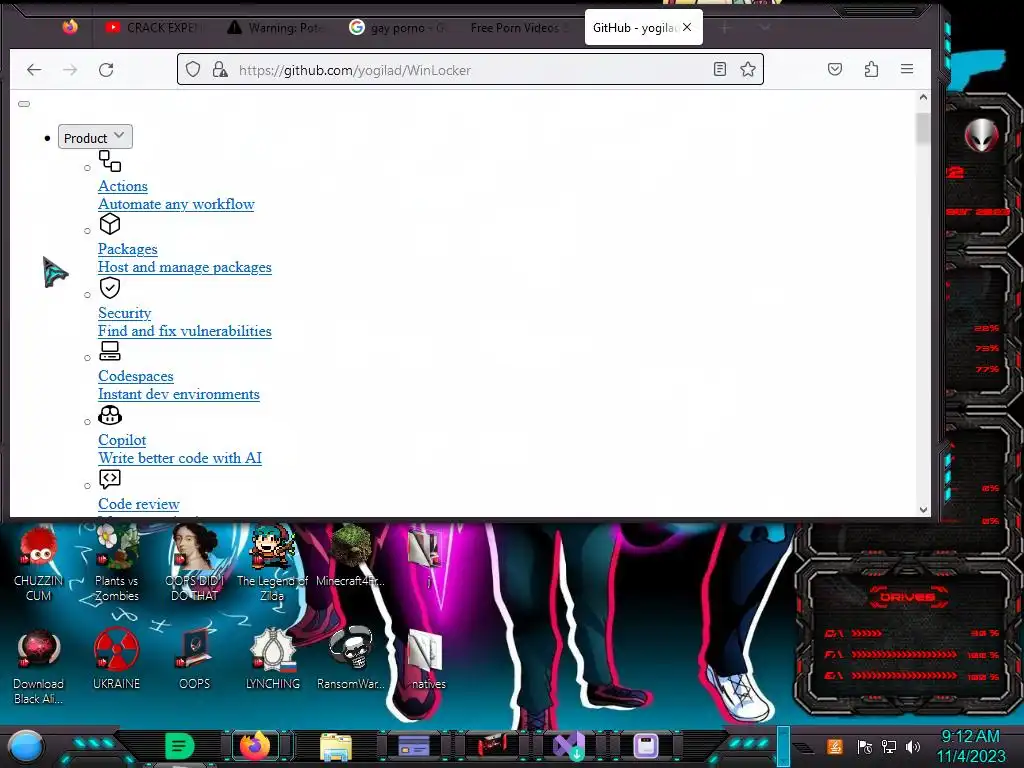1024x768 pixels.
Task: Click the Java update tray icon
Action: tap(835, 746)
